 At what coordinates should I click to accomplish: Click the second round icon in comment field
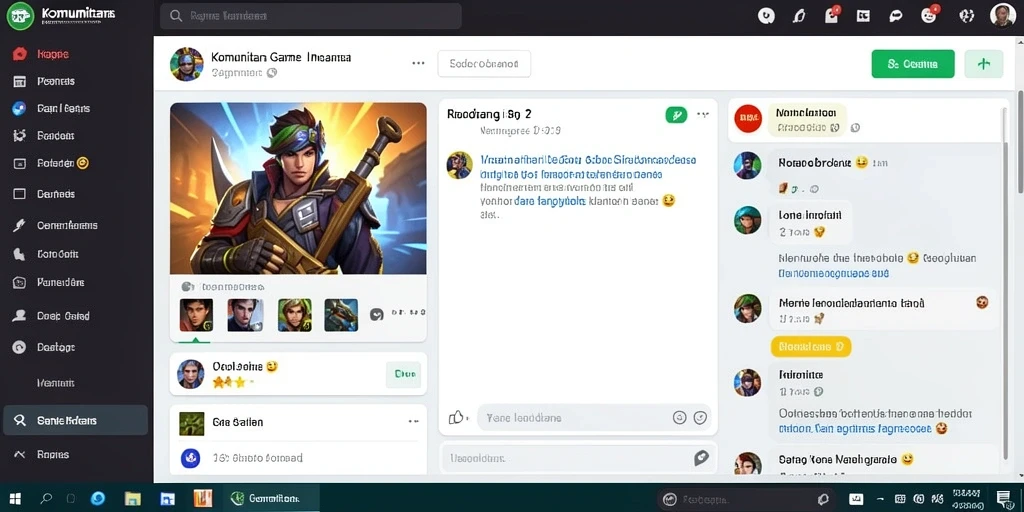(700, 417)
